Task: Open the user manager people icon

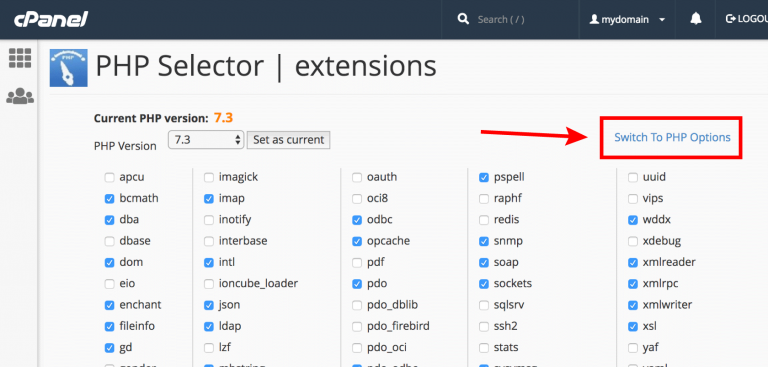Action: pyautogui.click(x=20, y=96)
